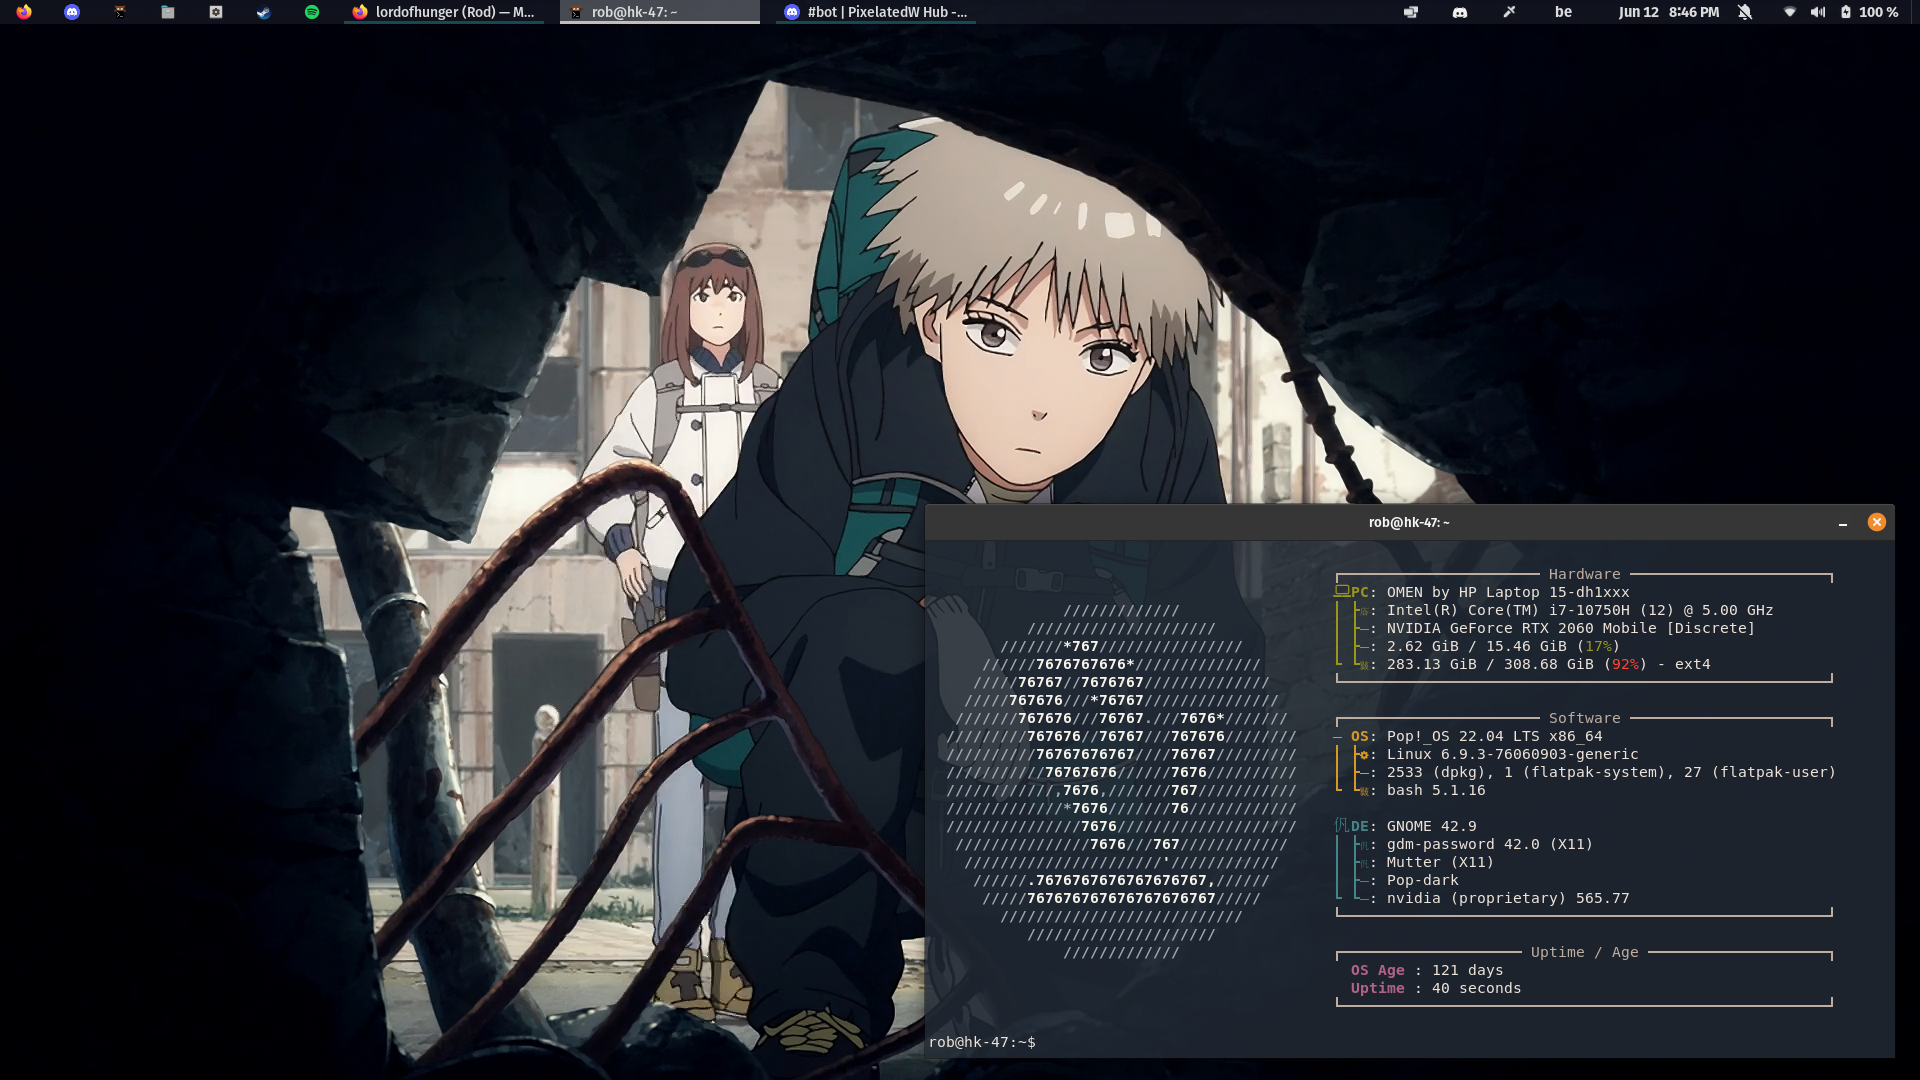Click the terminal title 'rob@hk-47: ~'
Viewport: 1920px width, 1080px height.
click(1409, 522)
